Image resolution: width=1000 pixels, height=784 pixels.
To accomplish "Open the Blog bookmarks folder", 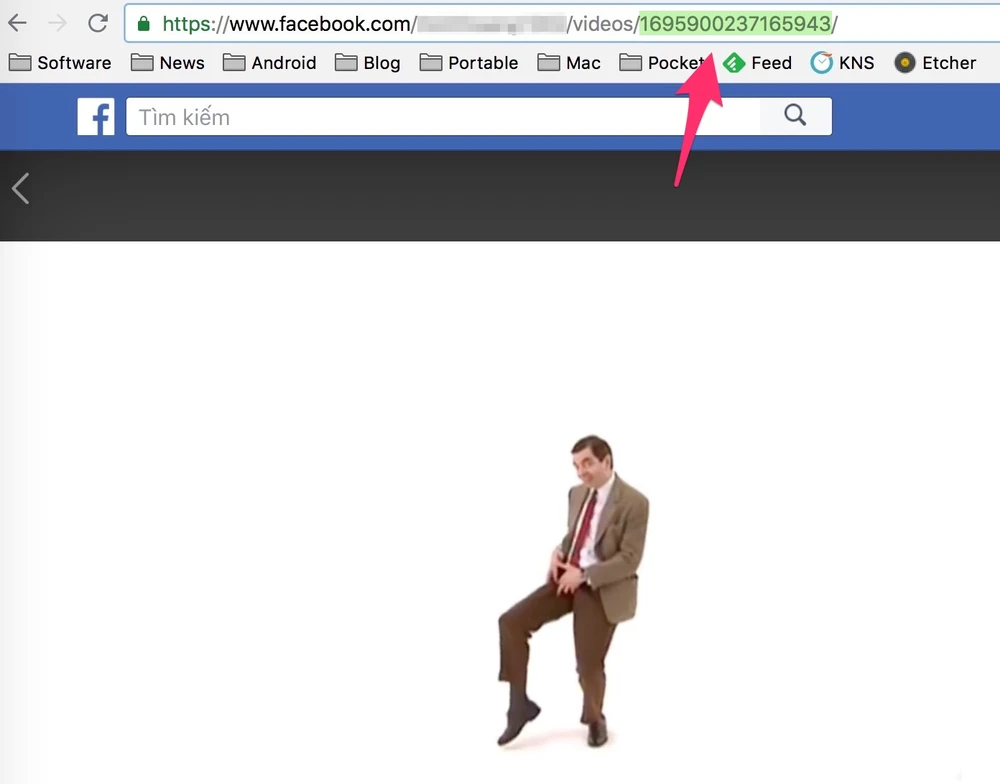I will pos(367,63).
